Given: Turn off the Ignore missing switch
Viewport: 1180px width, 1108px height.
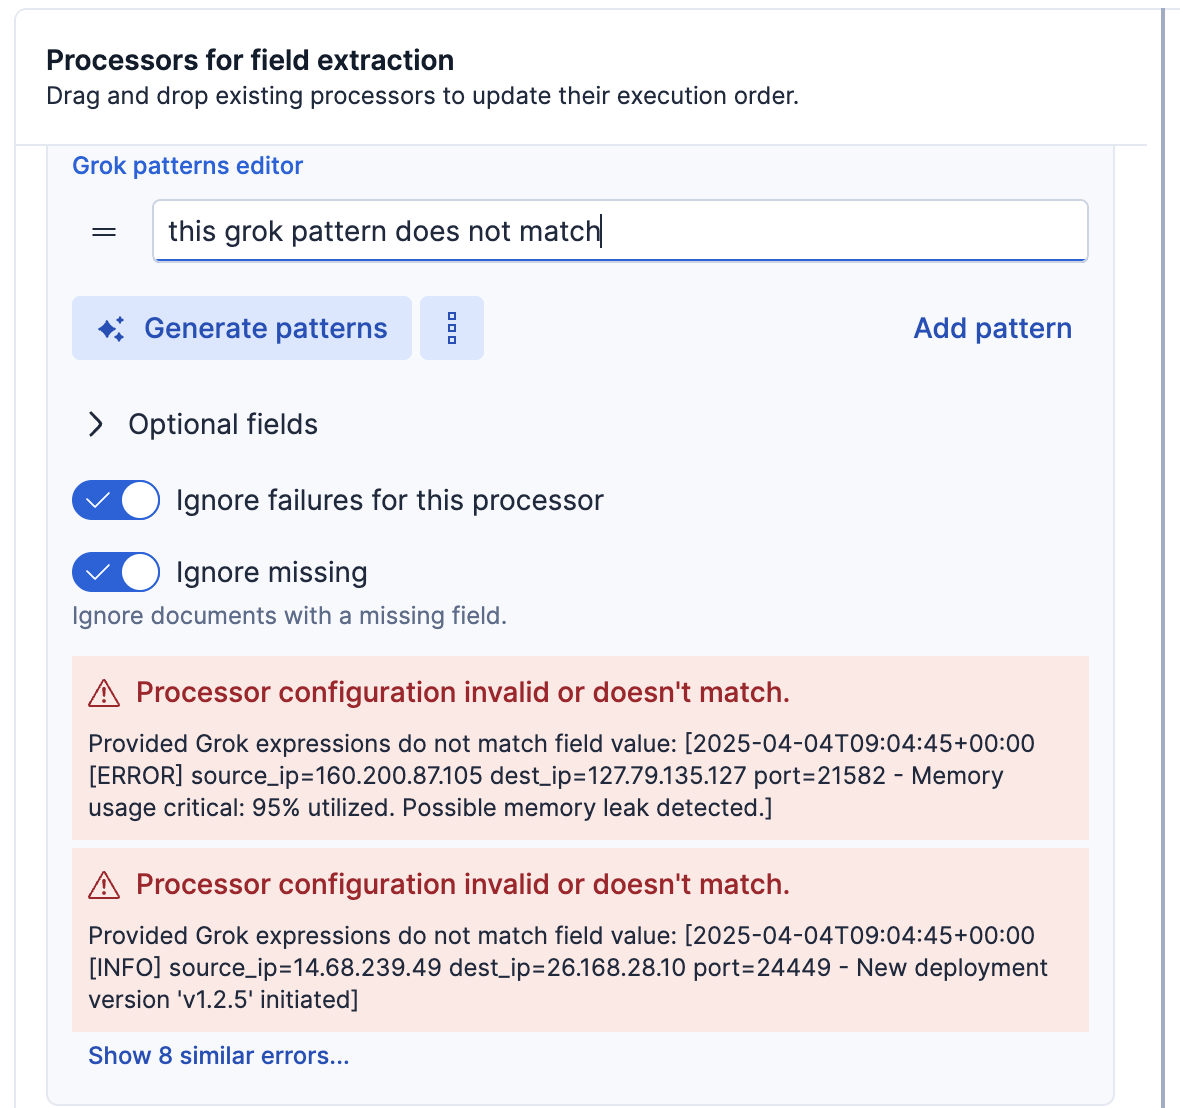Looking at the screenshot, I should (x=116, y=572).
